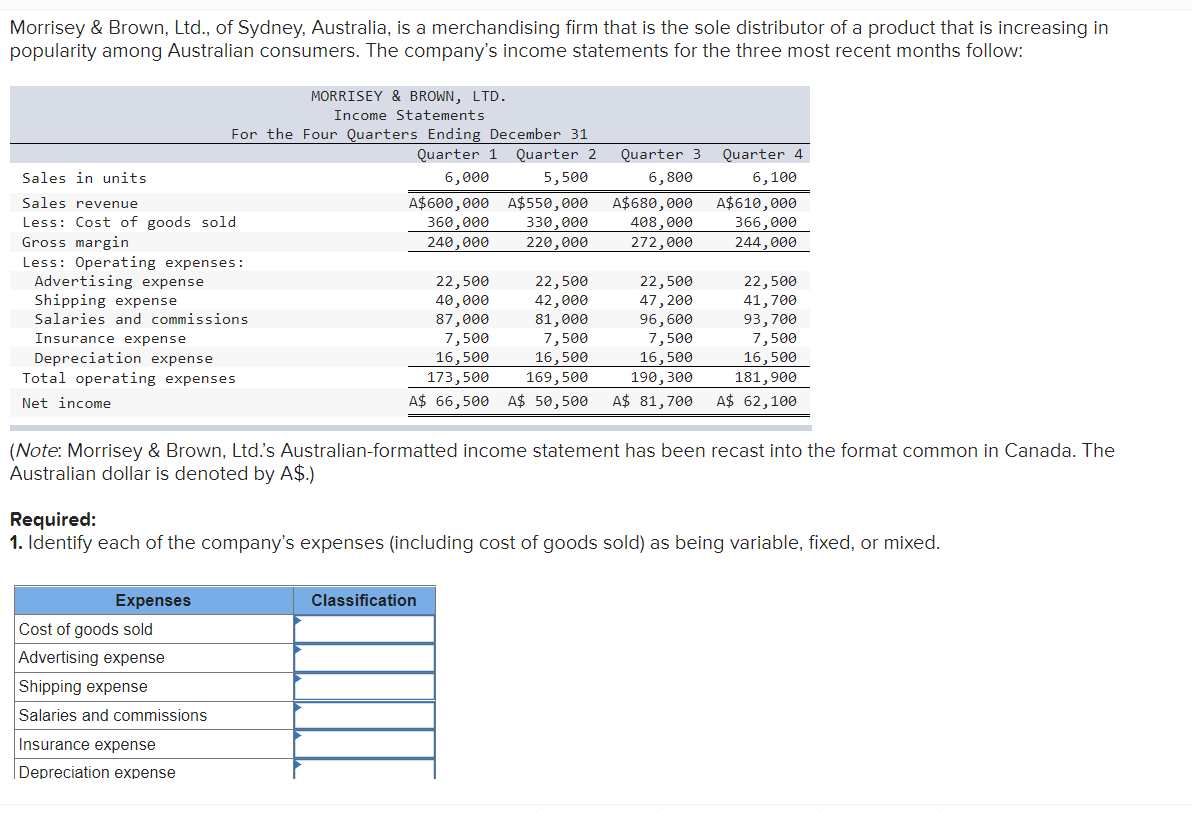
Task: Click the Quarter 2 column heading
Action: coord(556,154)
